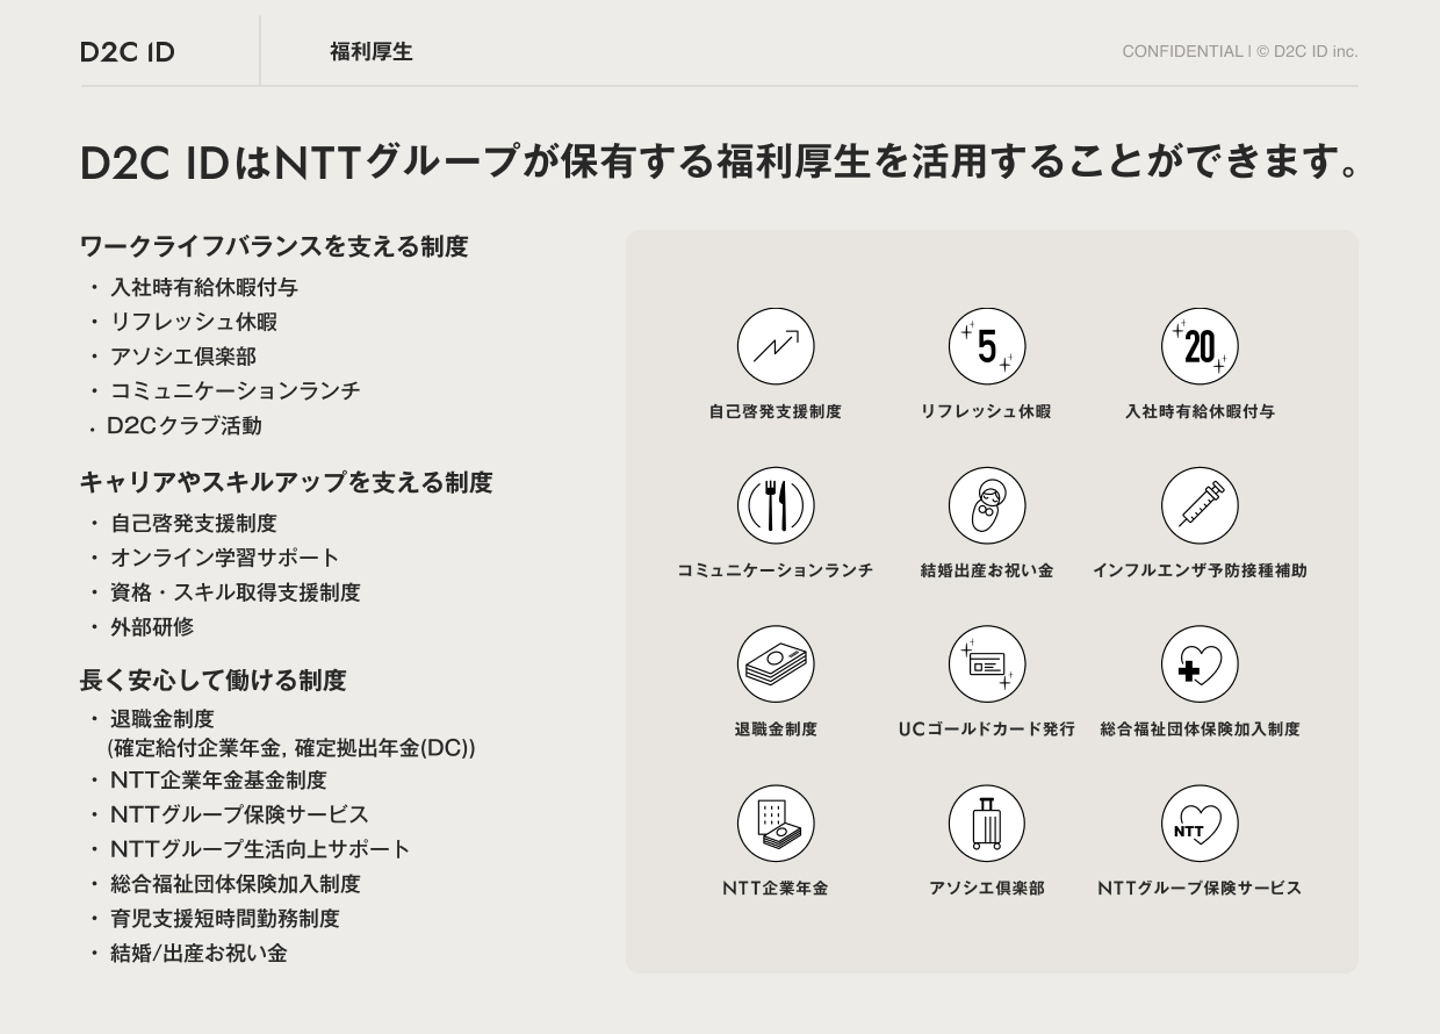Click the リフレッシュ休暇 bullet under ワークライフバランス

[x=194, y=322]
